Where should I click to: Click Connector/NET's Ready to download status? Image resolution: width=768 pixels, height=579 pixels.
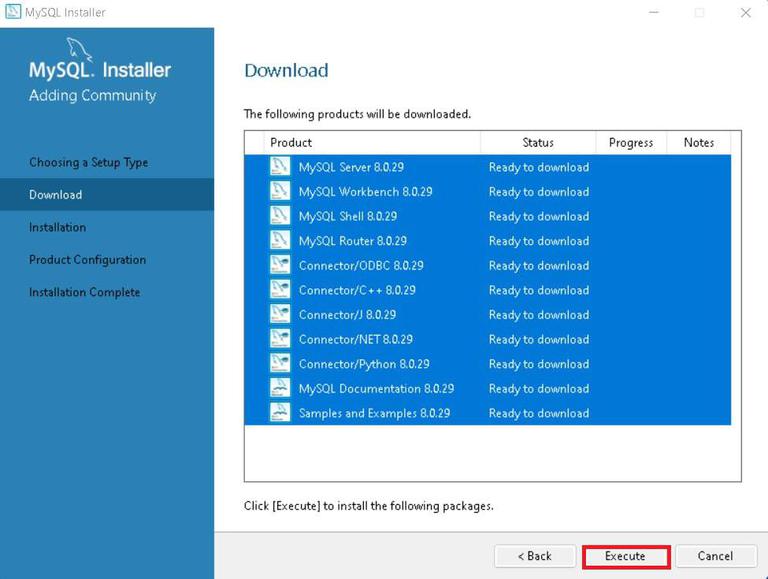539,339
